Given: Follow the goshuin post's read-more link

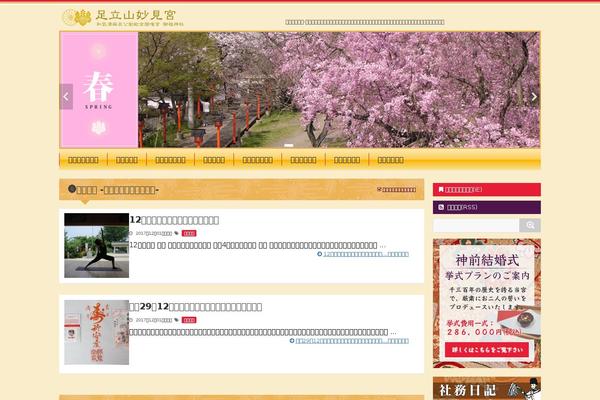Looking at the screenshot, I should coord(349,341).
